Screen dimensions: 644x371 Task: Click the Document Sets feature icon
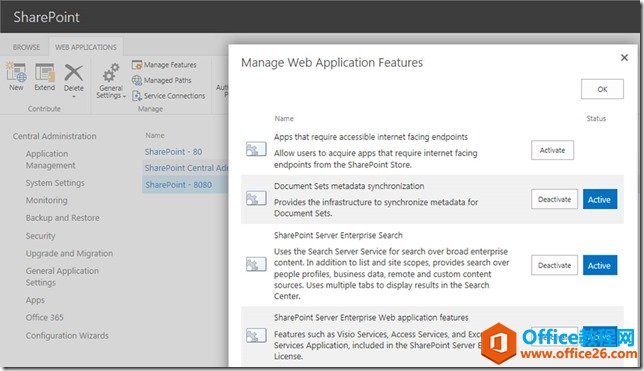pos(256,199)
